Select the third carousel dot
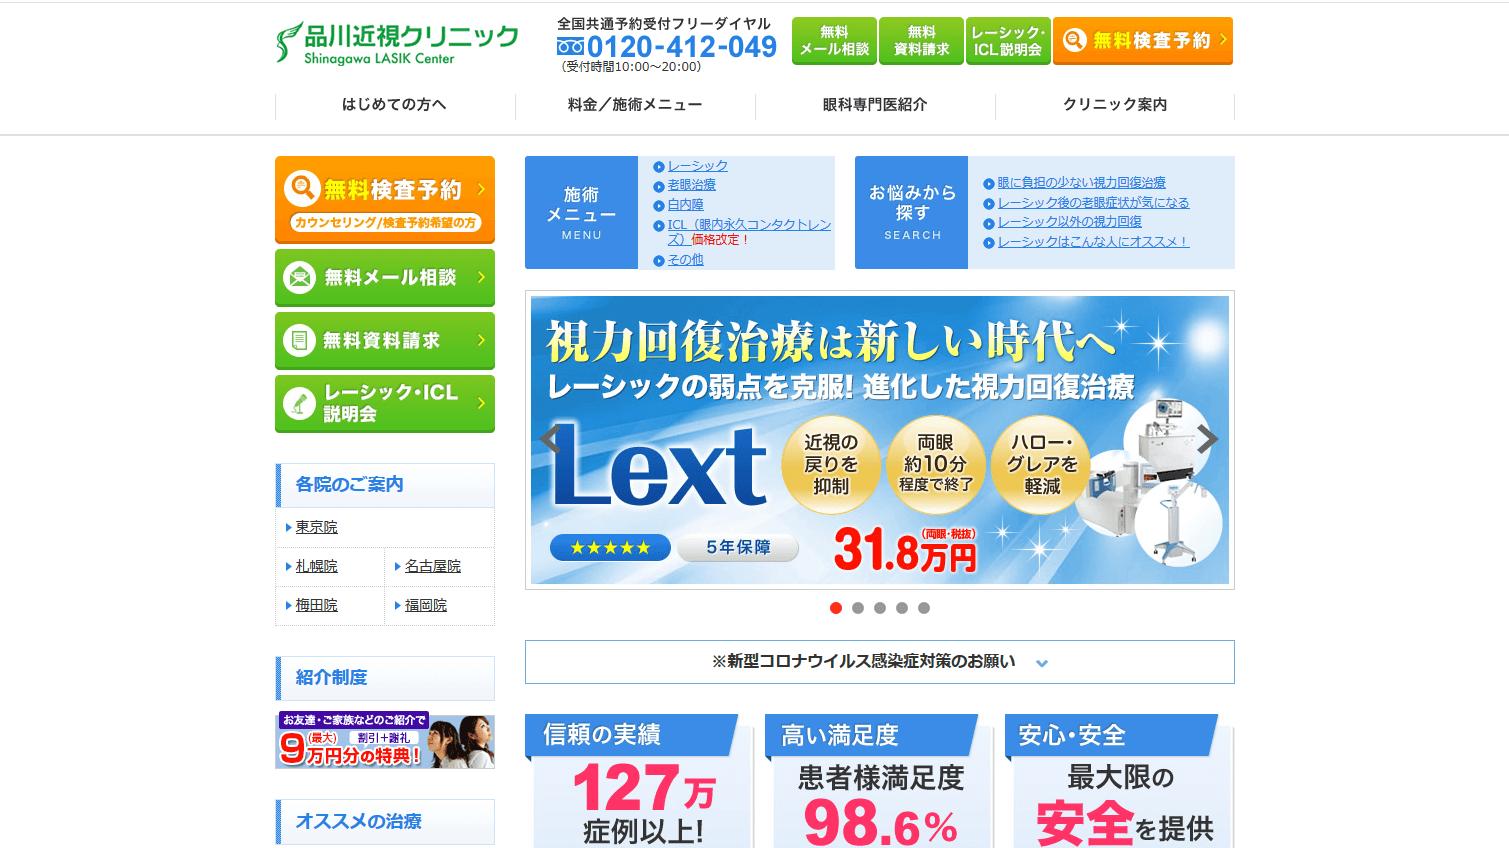The width and height of the screenshot is (1509, 848). (x=880, y=608)
